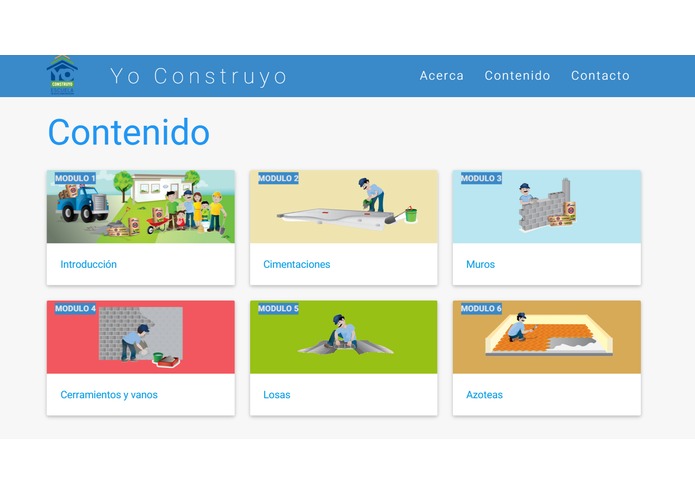Screen dimensions: 695x494
Task: Click the MODULO 1 badge label
Action: tap(75, 178)
